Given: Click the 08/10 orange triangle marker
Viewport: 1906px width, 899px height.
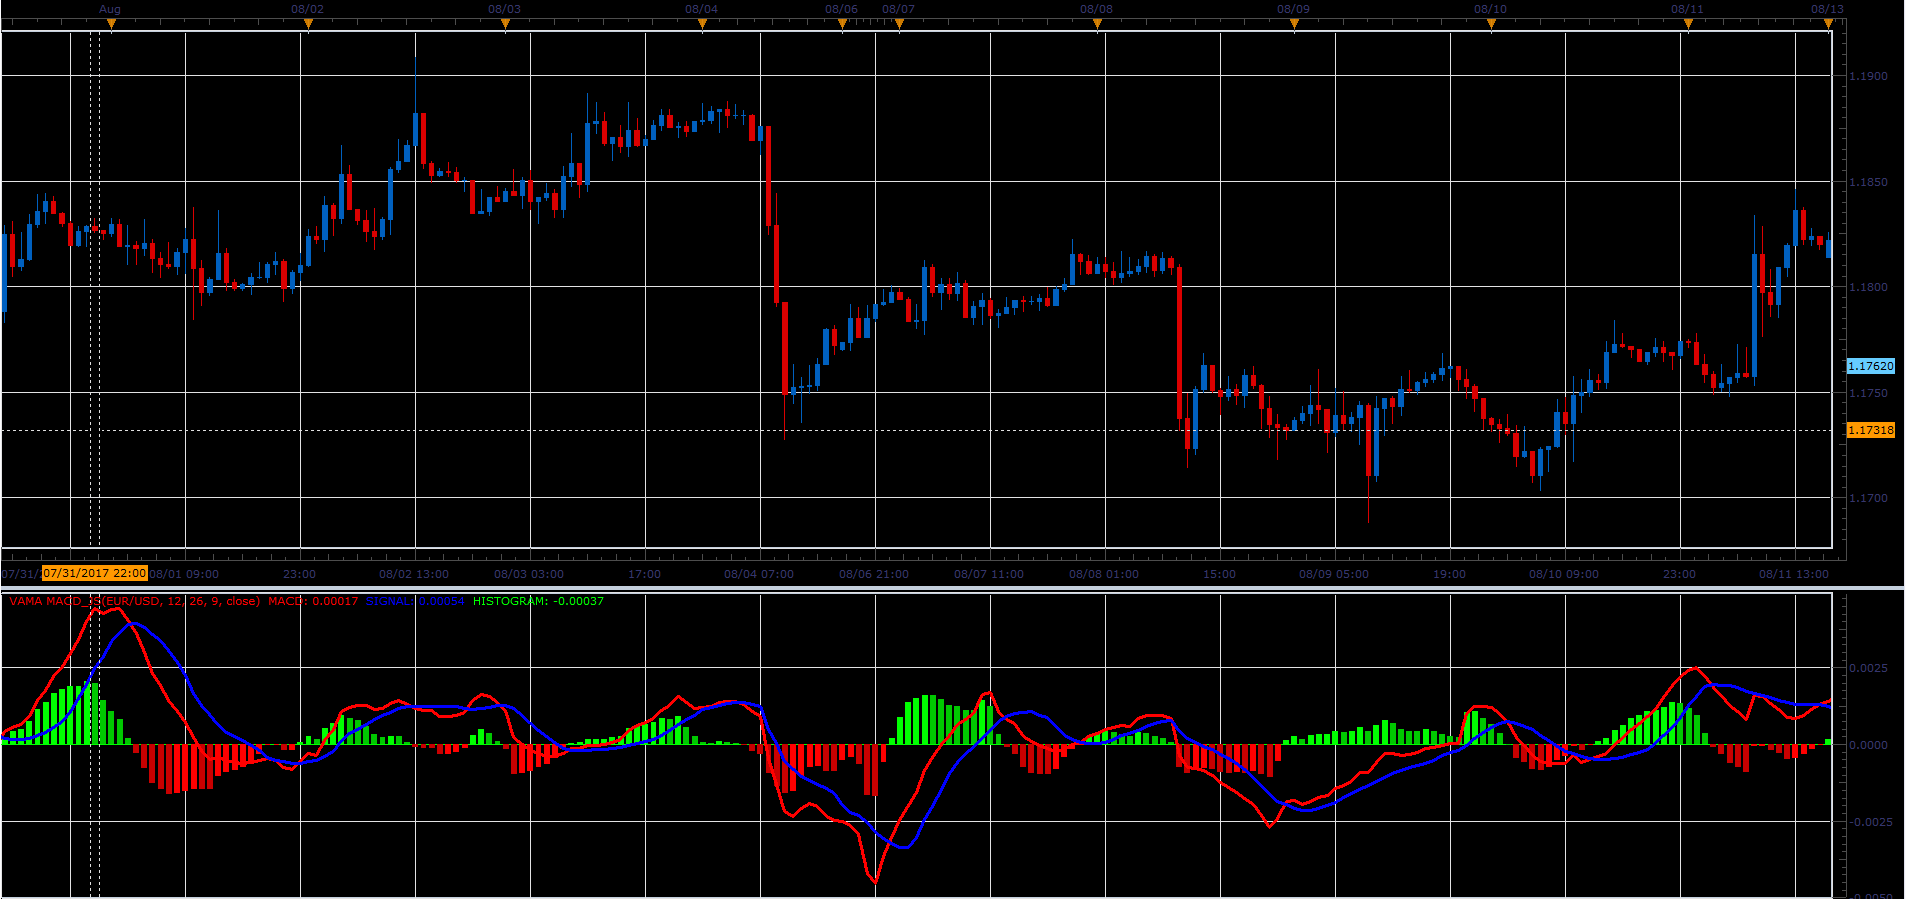Looking at the screenshot, I should tap(1491, 25).
